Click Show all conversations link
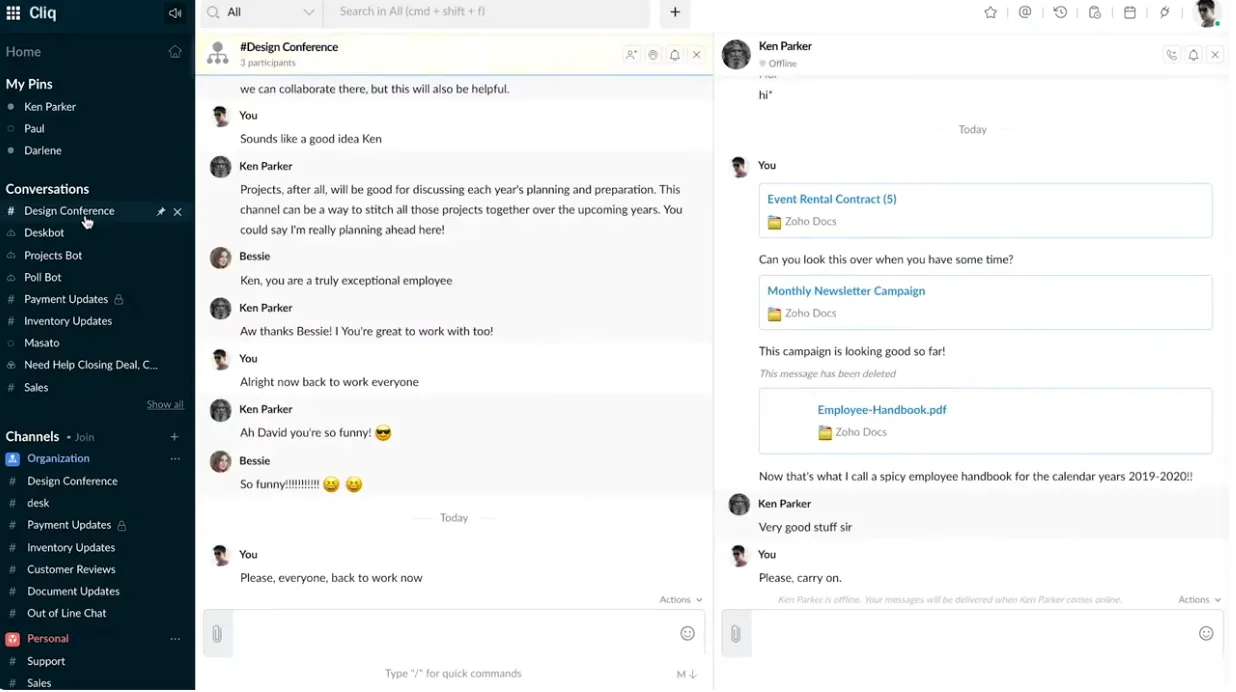Screen dimensions: 1236x692 click(x=165, y=405)
